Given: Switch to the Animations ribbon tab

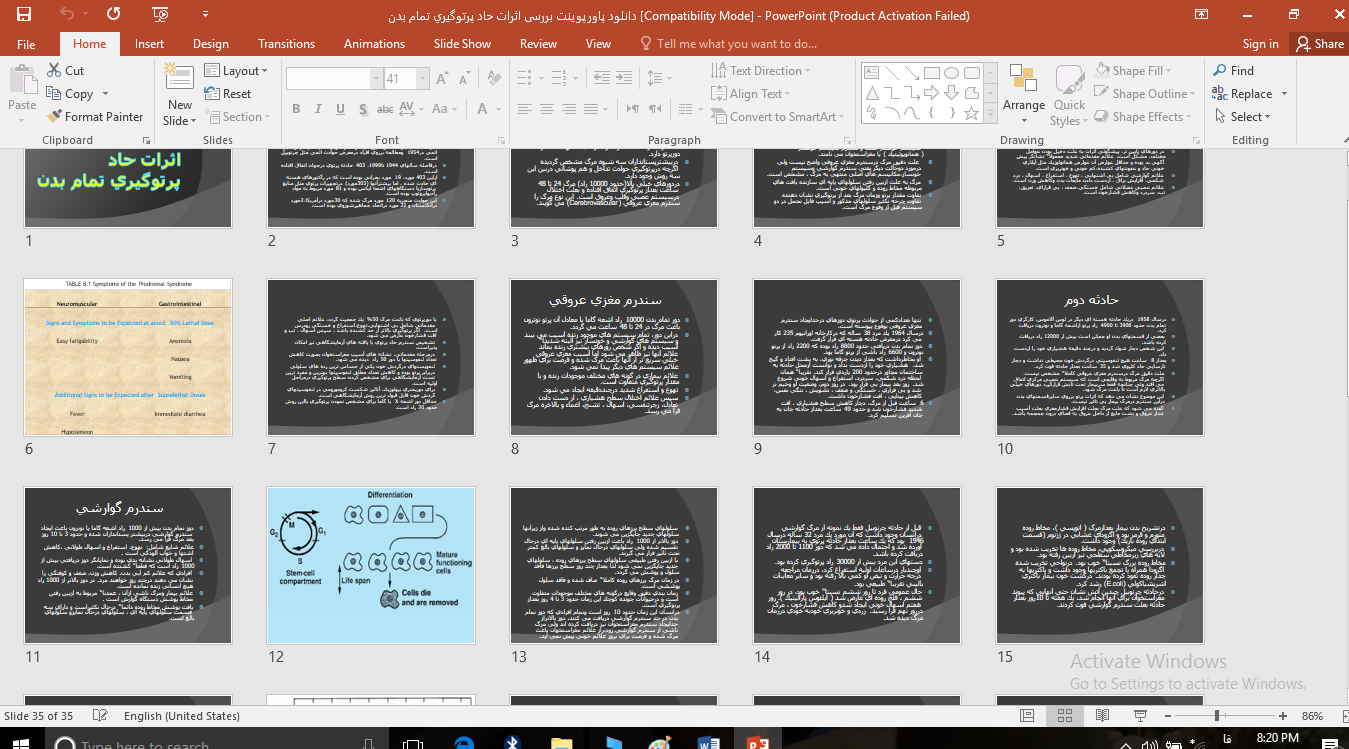Looking at the screenshot, I should coord(374,44).
